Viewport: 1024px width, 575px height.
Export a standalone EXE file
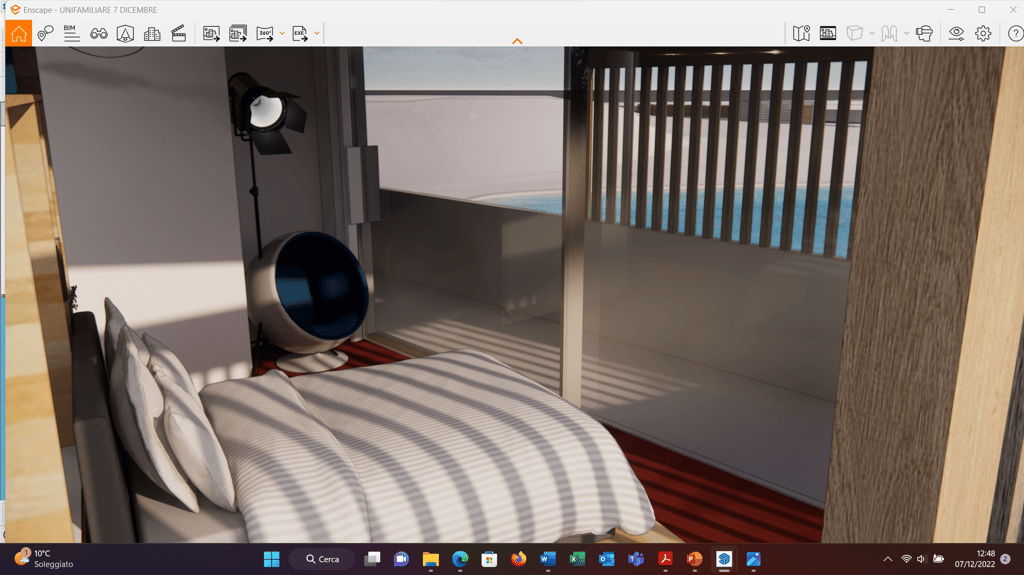[300, 33]
